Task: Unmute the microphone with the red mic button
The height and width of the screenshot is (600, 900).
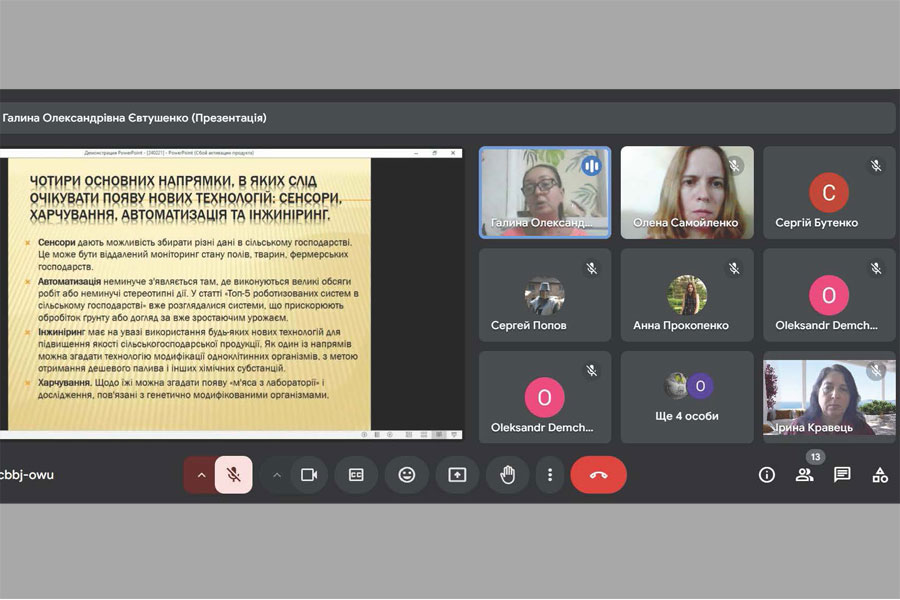Action: pos(233,475)
